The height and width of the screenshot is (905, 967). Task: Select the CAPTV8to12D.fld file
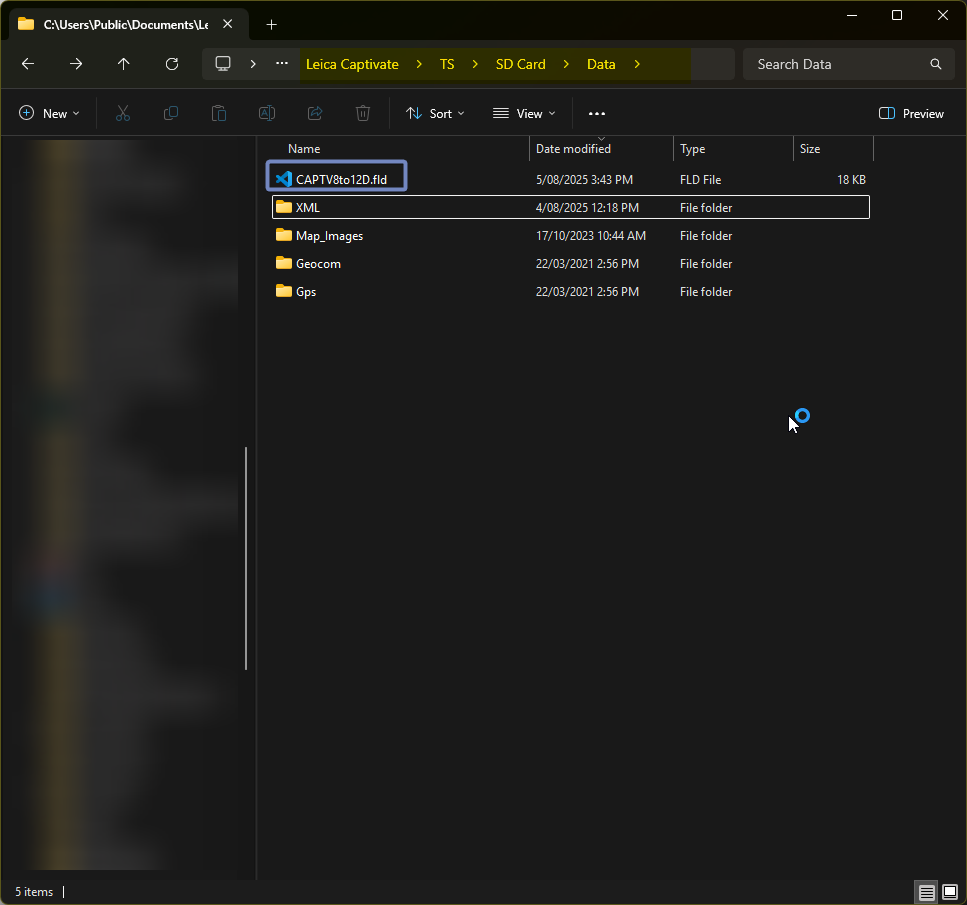[x=341, y=180]
